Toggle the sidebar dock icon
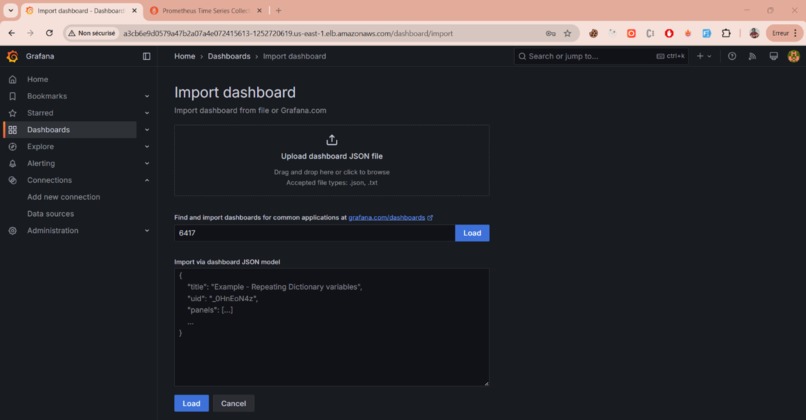This screenshot has width=806, height=420. (x=146, y=56)
